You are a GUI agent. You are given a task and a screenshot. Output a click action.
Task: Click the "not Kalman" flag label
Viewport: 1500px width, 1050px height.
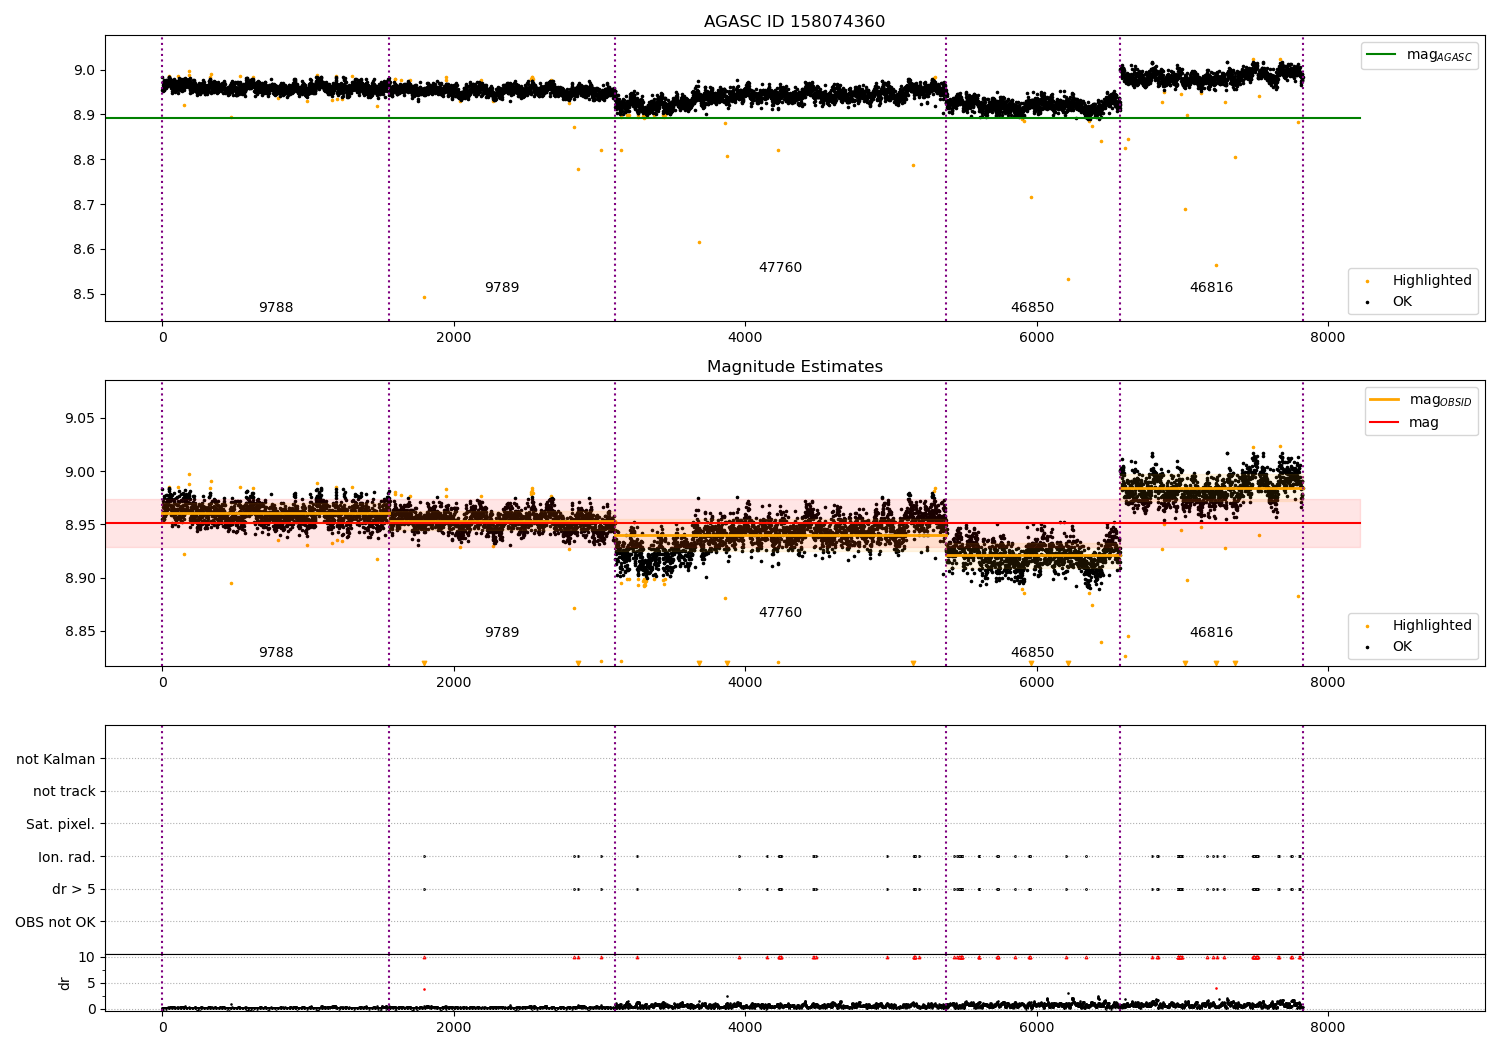(x=56, y=760)
